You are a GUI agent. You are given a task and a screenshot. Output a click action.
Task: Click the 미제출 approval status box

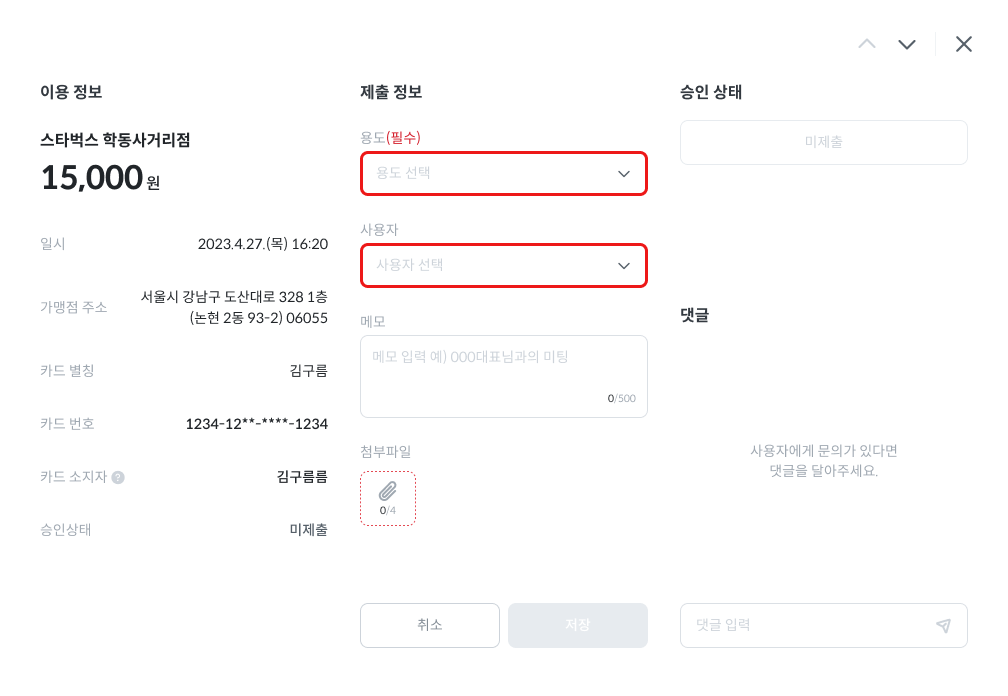coord(823,142)
